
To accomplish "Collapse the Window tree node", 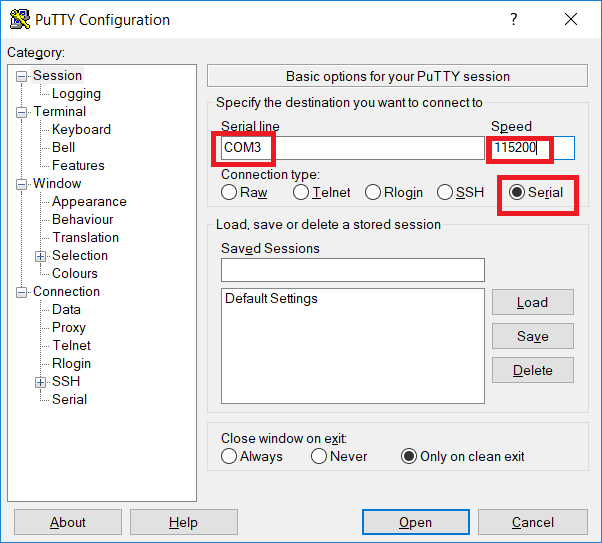I will point(21,184).
